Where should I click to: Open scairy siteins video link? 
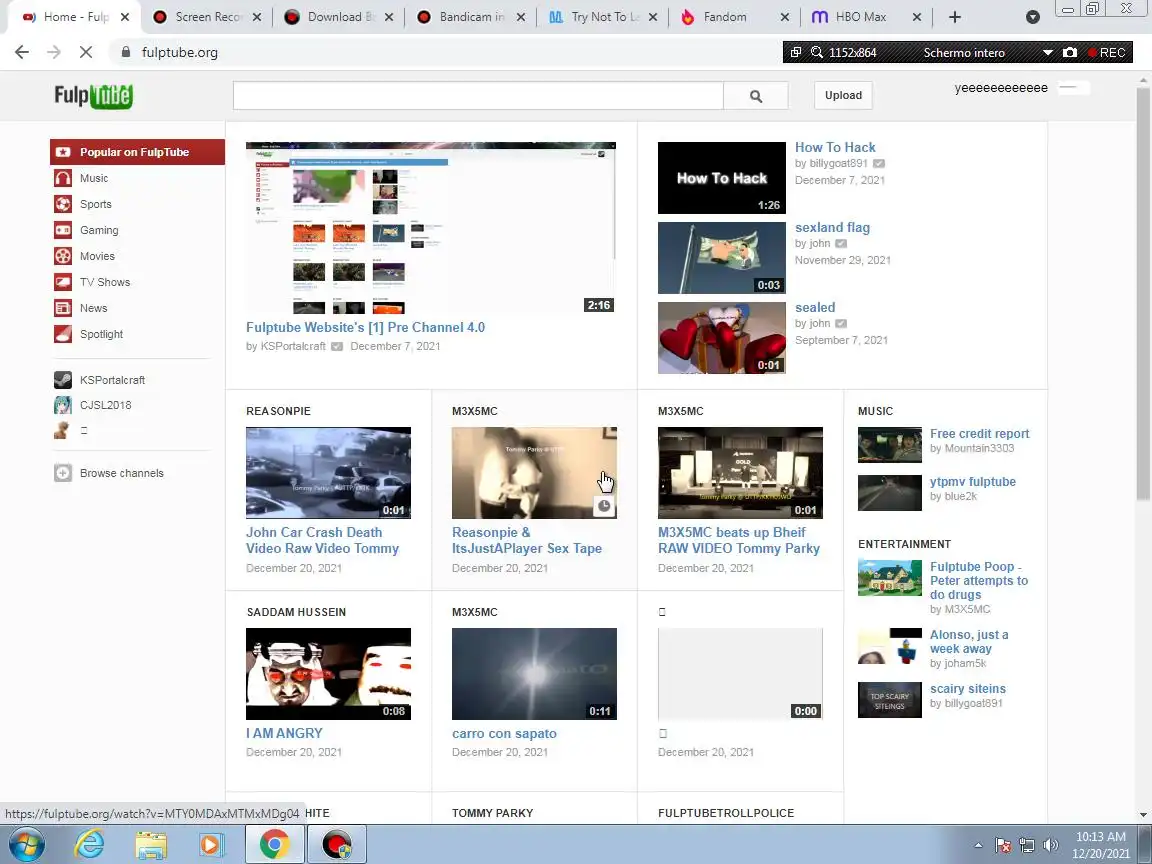pyautogui.click(x=968, y=688)
